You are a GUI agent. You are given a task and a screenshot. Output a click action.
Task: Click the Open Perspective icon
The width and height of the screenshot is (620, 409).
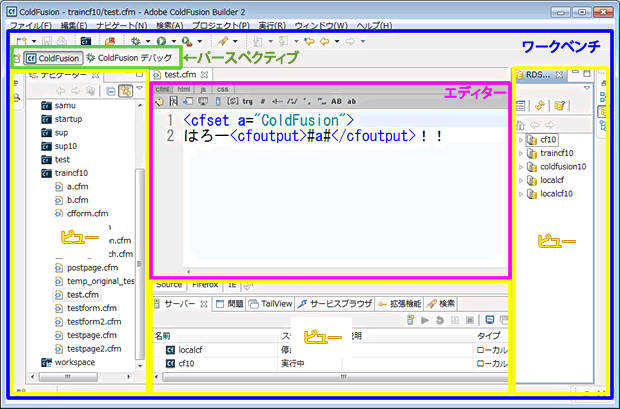click(x=17, y=58)
